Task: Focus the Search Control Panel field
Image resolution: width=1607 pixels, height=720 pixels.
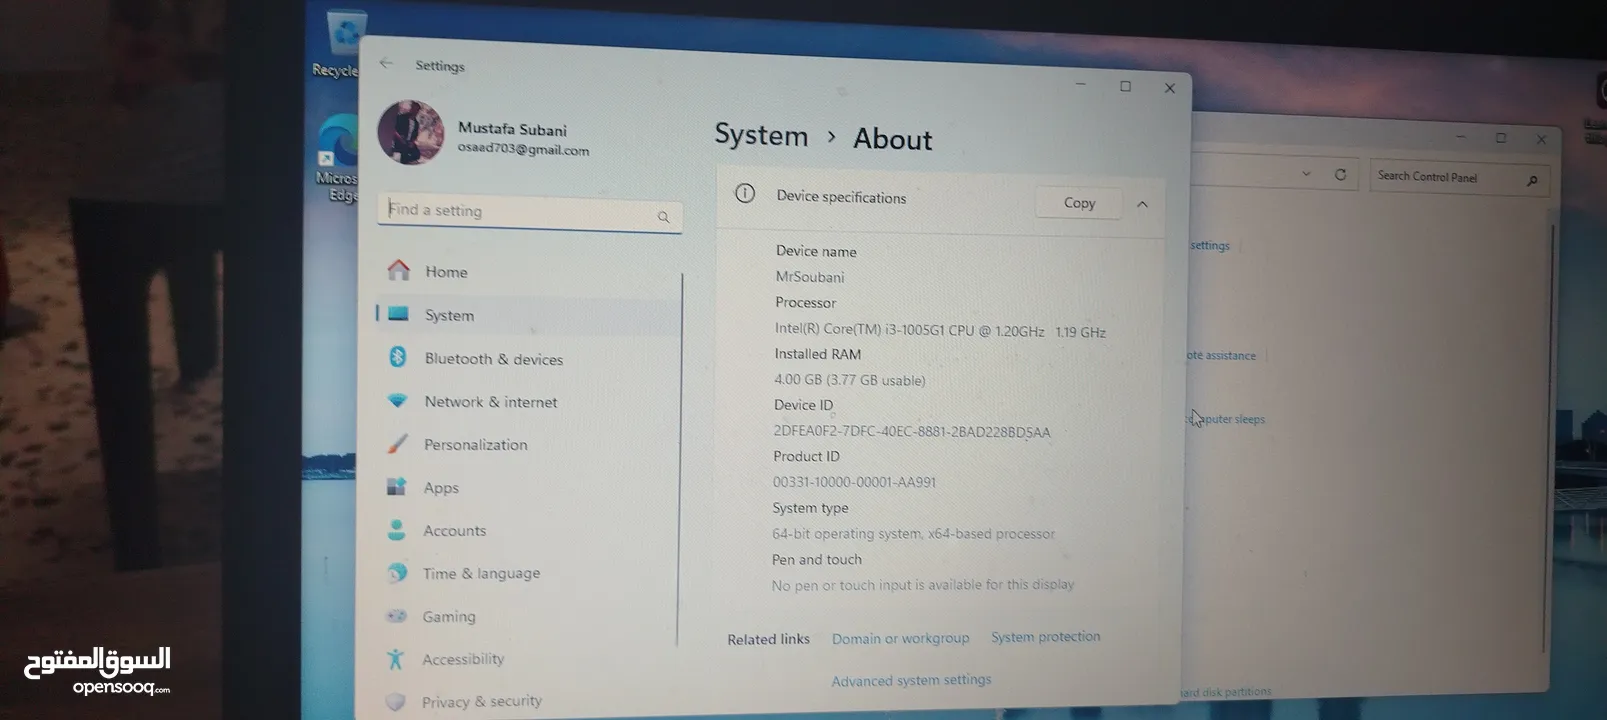Action: coord(1459,177)
